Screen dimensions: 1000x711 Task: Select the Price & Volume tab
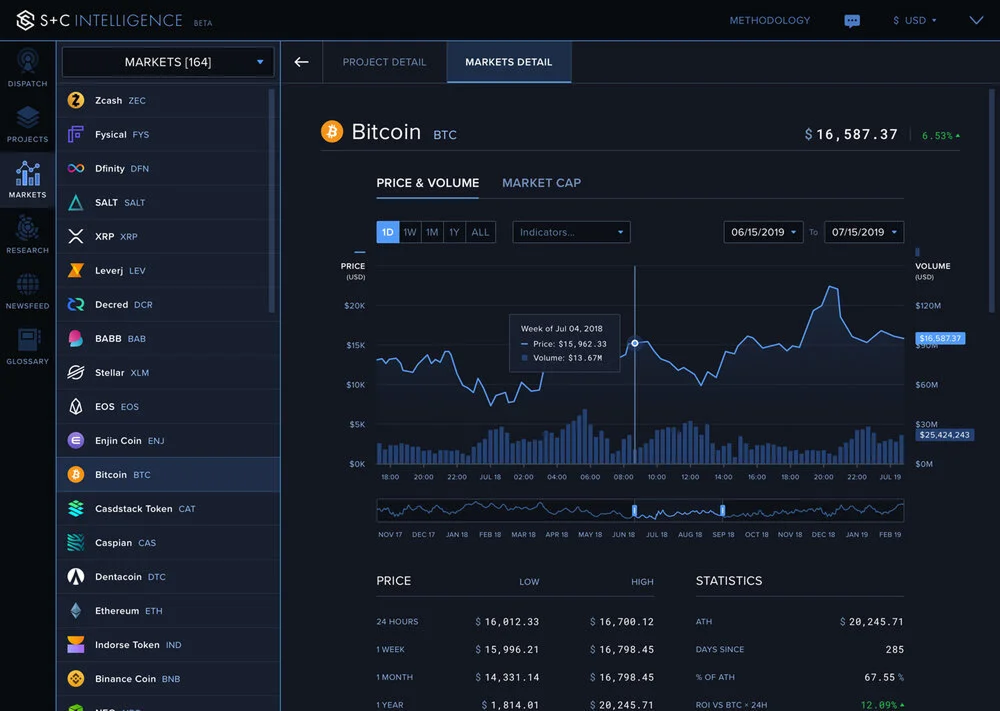pyautogui.click(x=428, y=183)
